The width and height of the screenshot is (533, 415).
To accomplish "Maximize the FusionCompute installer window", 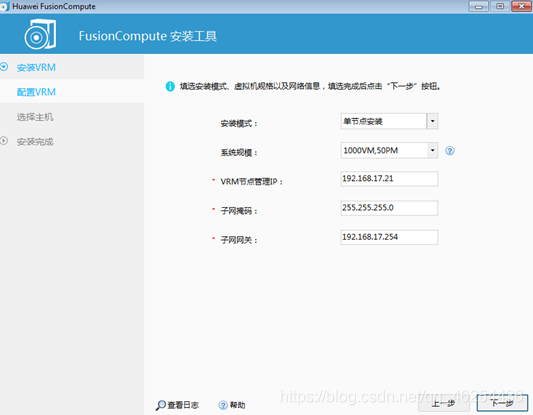I will tap(500, 6).
